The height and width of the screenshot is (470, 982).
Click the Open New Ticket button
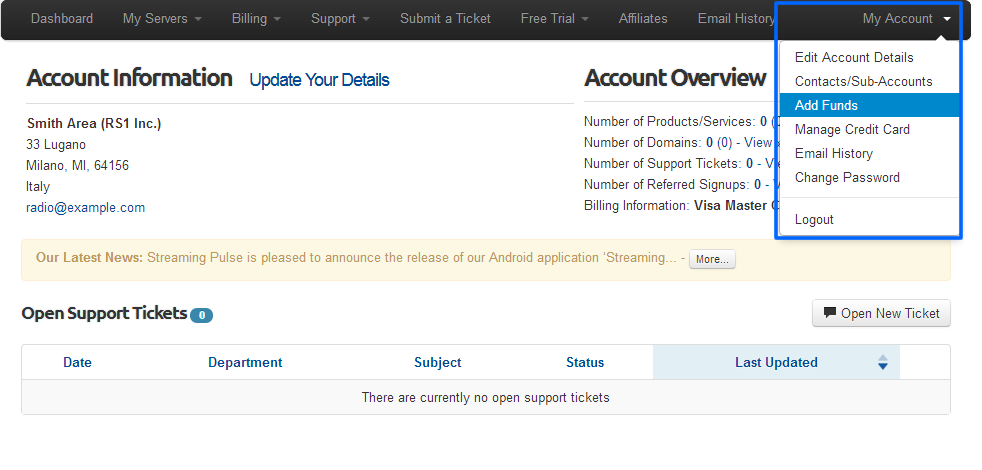click(881, 313)
